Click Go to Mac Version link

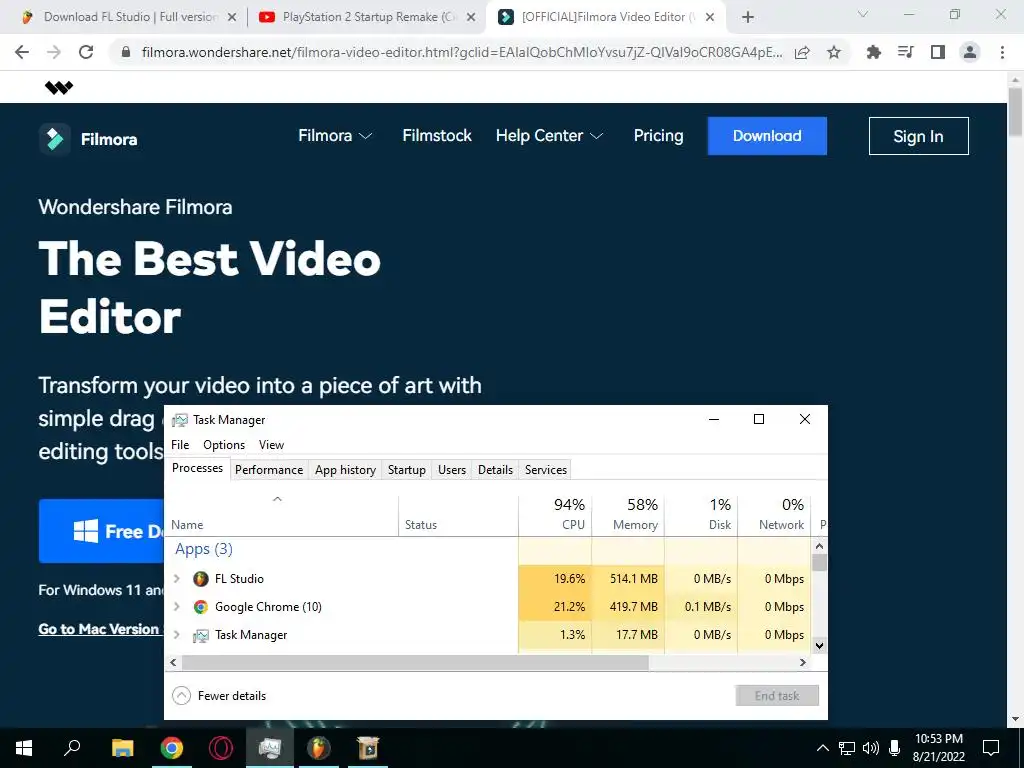99,629
